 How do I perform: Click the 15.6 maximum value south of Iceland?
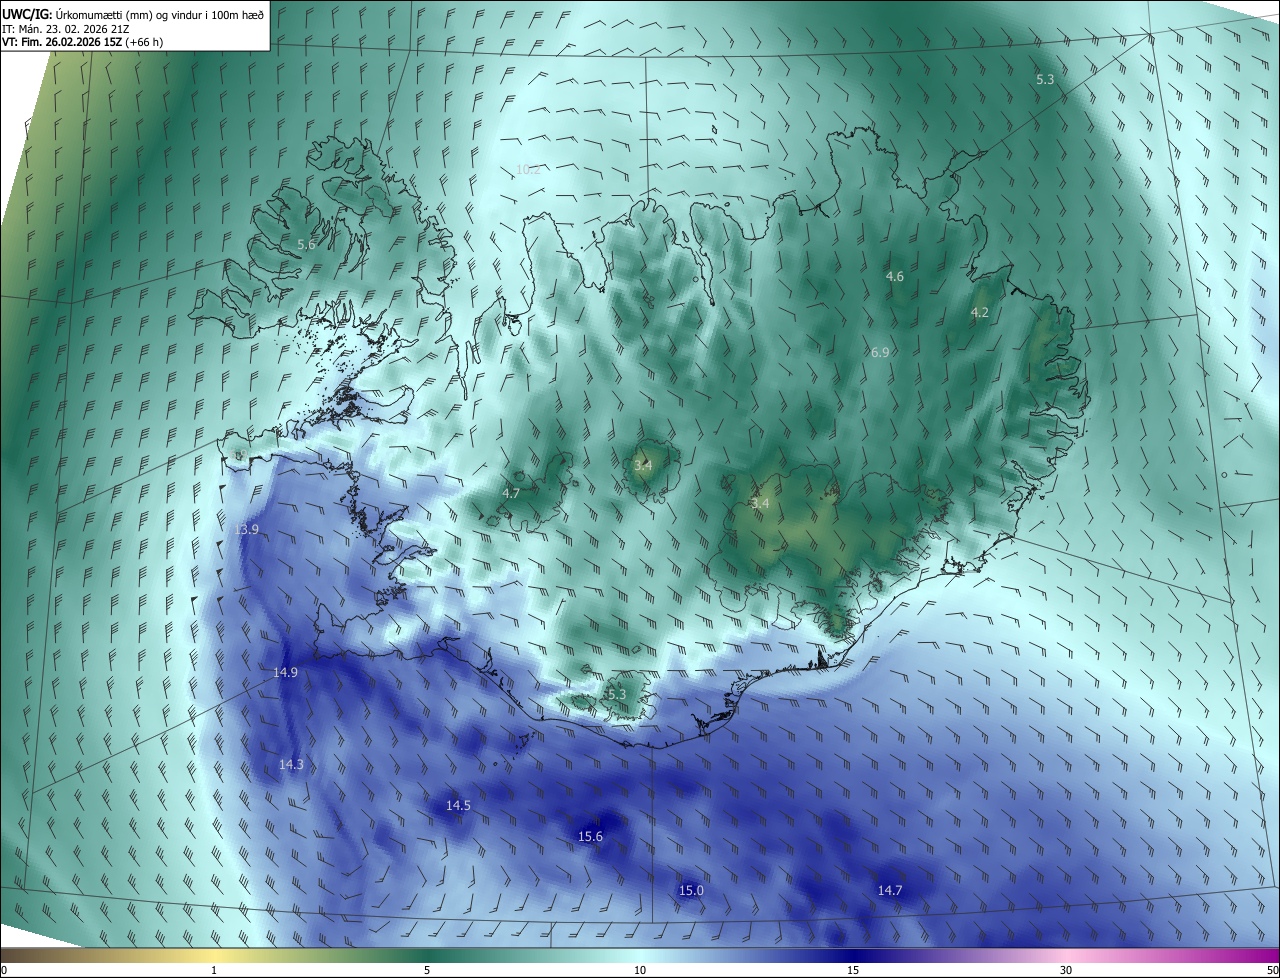click(591, 836)
